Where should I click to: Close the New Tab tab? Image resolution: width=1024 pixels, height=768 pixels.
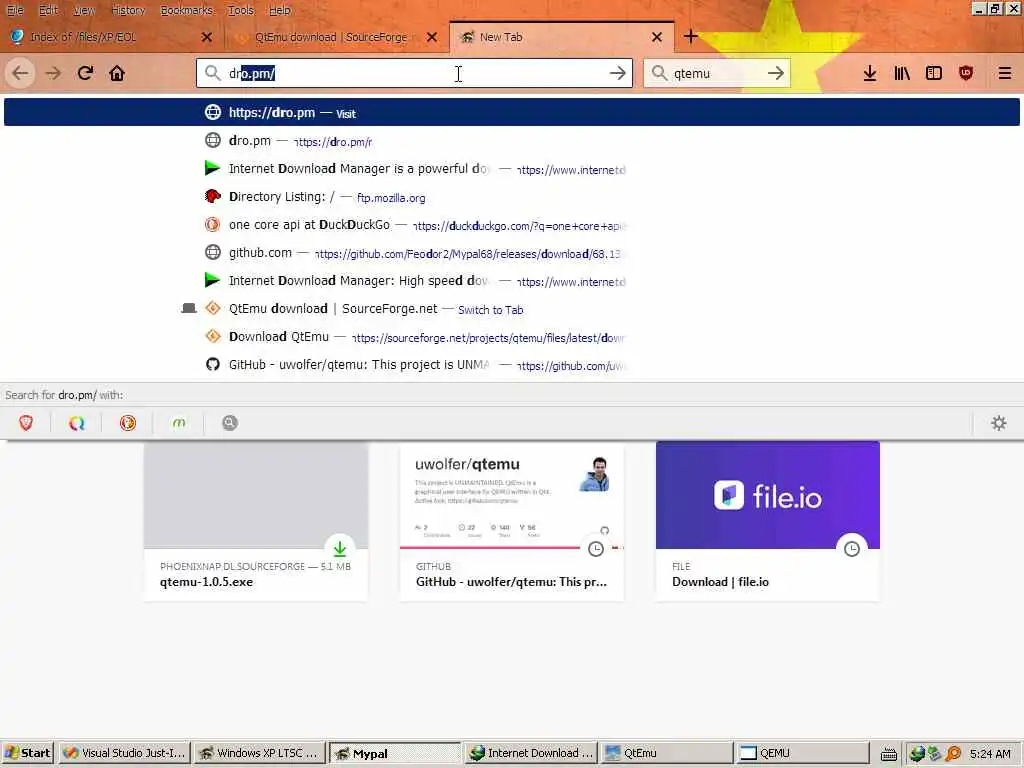click(x=657, y=37)
